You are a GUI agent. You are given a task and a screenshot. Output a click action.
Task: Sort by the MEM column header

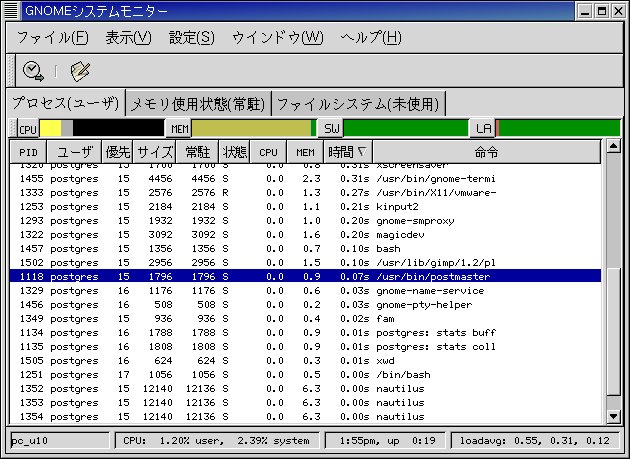point(305,152)
